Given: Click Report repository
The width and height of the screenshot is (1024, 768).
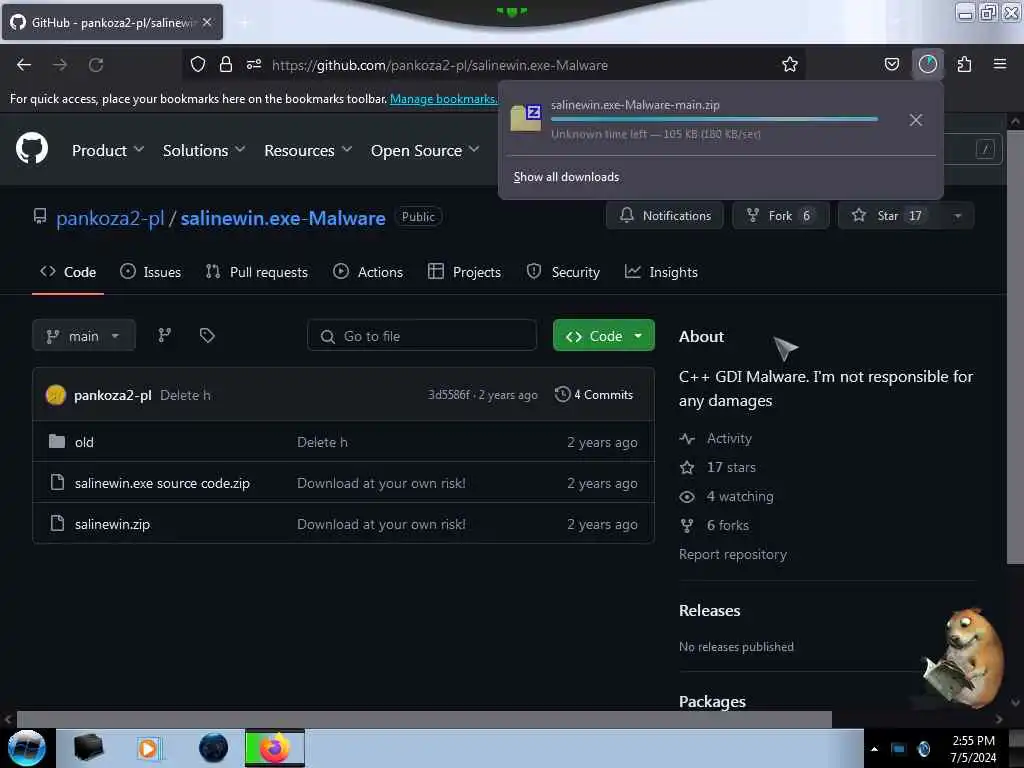Looking at the screenshot, I should pyautogui.click(x=733, y=554).
